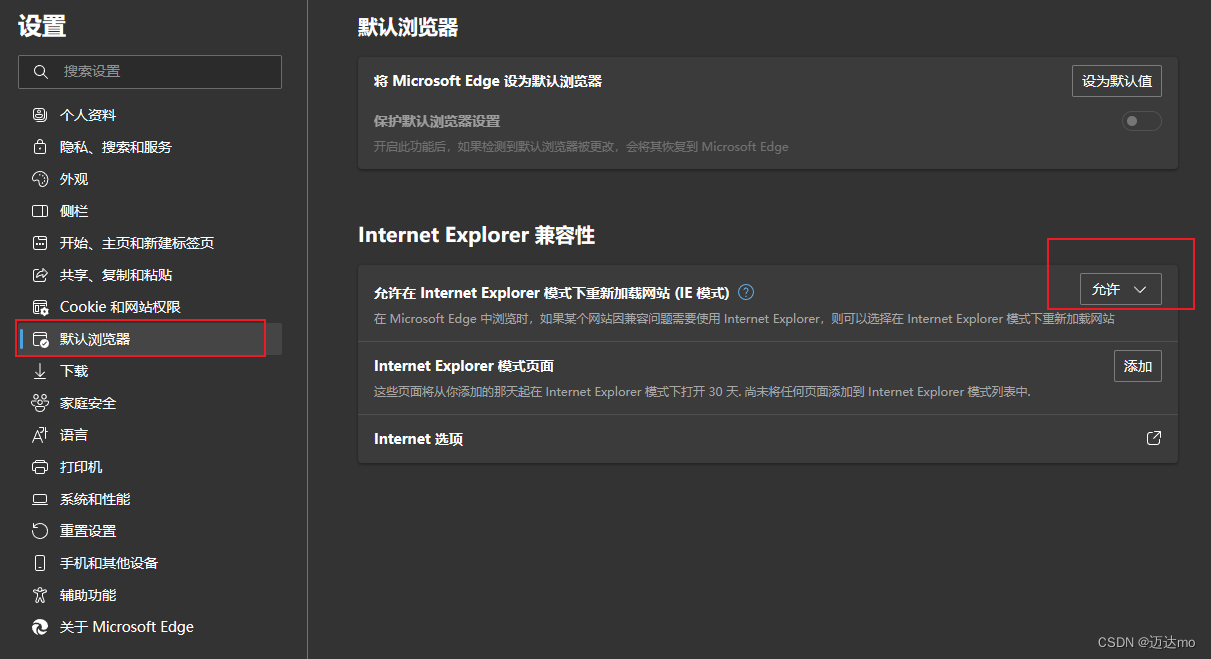This screenshot has height=659, width=1211.
Task: Click the 开始、主页和新建标签页 icon
Action: click(x=40, y=243)
